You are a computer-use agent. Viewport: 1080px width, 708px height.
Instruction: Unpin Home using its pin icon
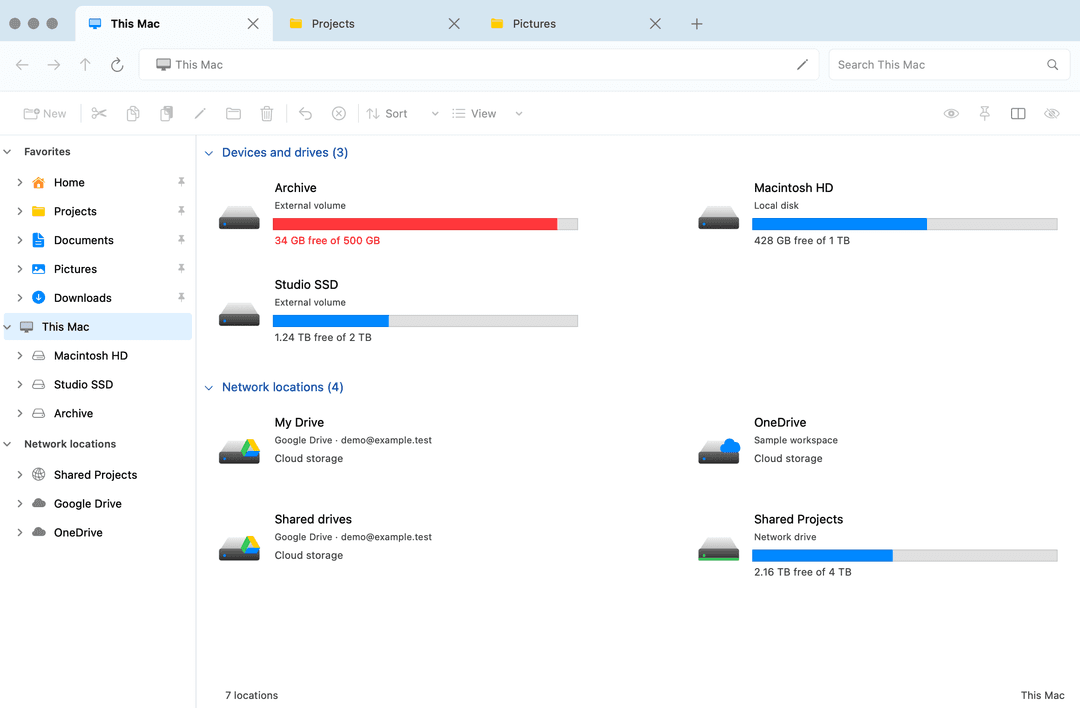coord(181,182)
